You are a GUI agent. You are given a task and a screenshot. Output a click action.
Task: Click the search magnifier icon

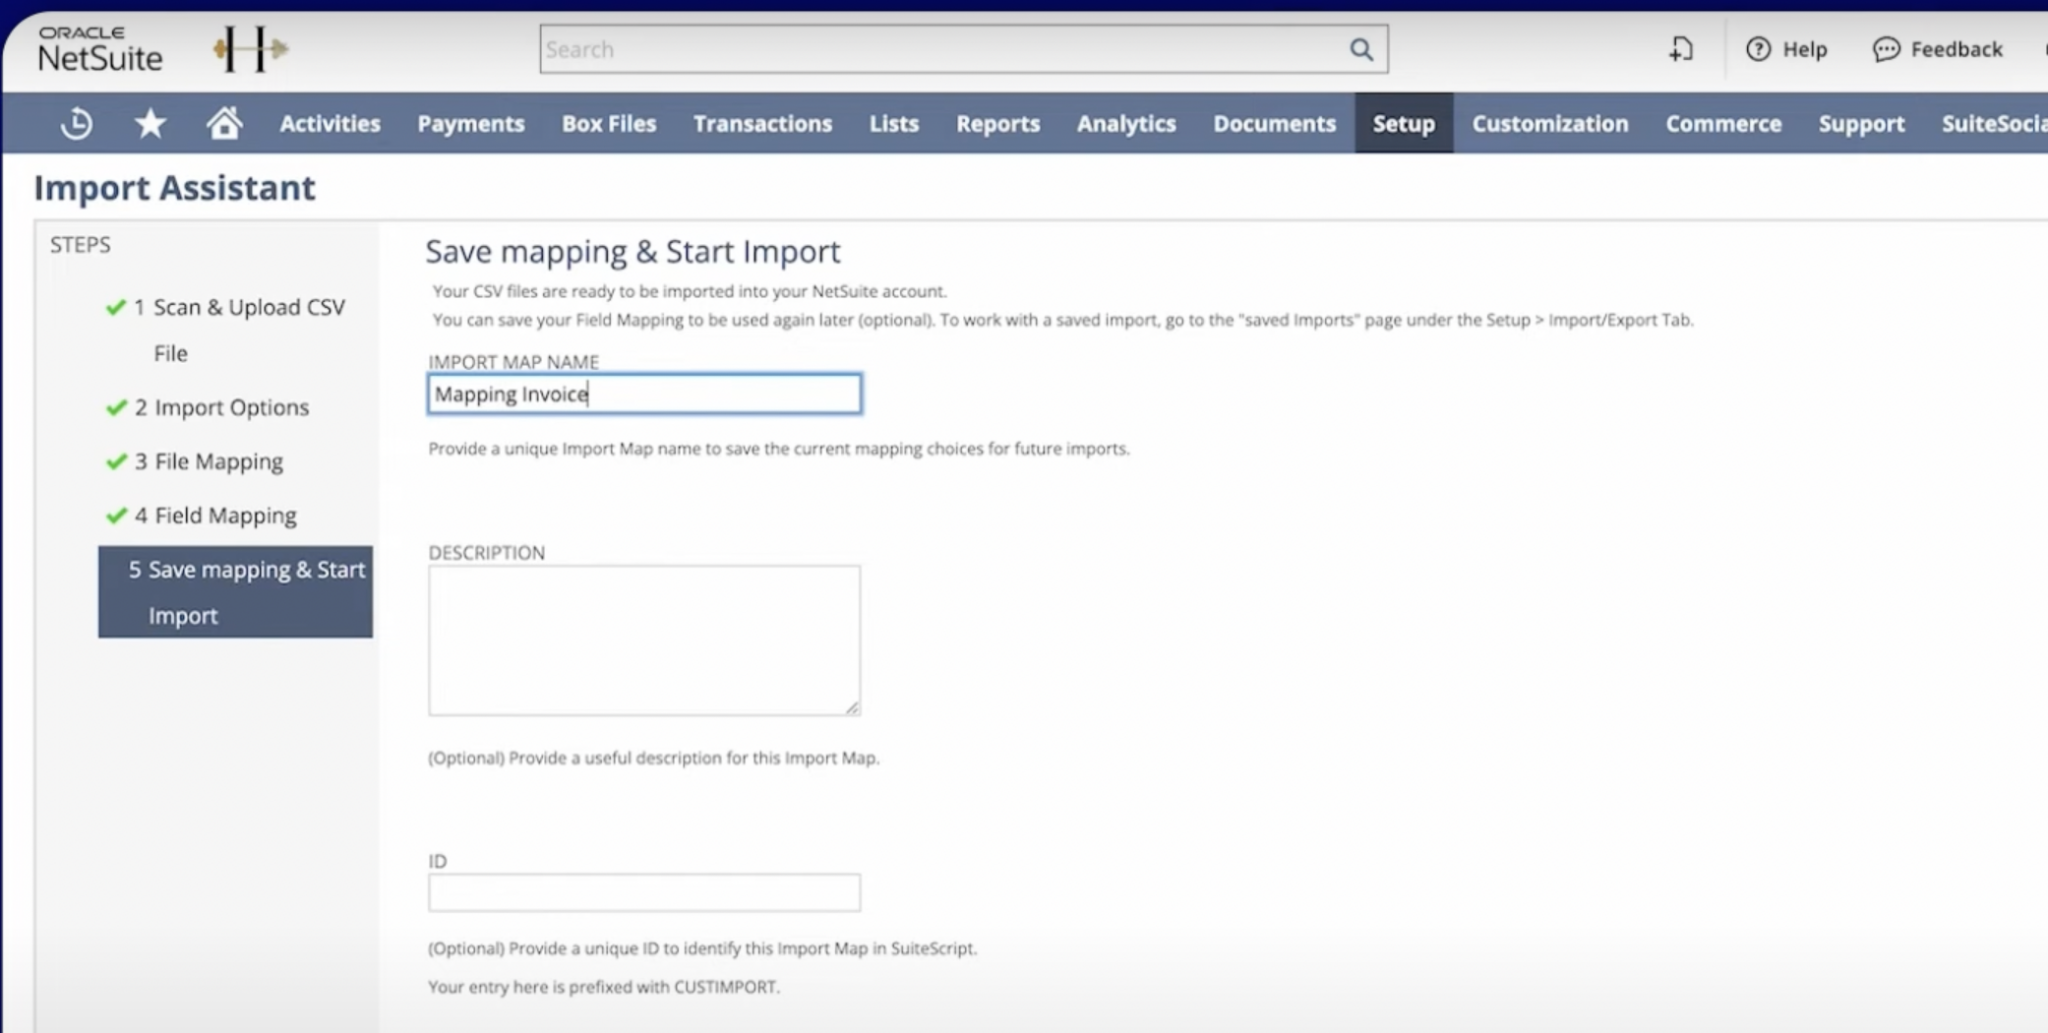click(x=1360, y=48)
